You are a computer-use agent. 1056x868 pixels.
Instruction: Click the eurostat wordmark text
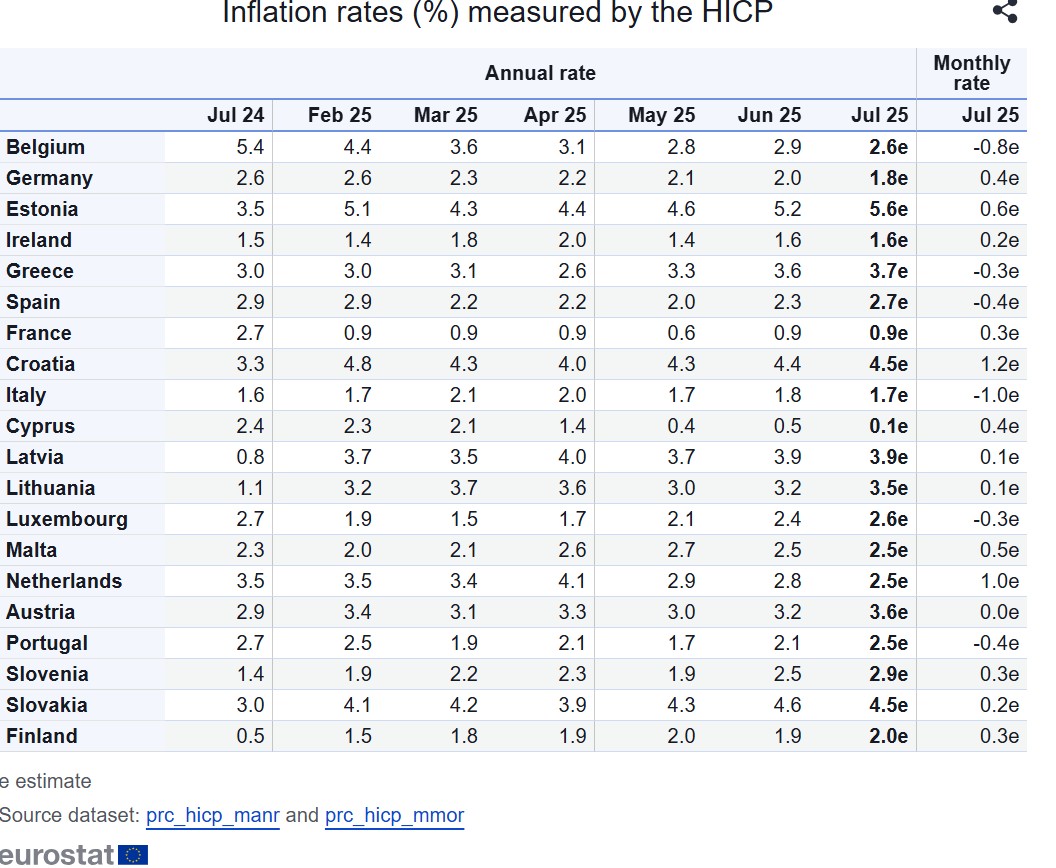[57, 855]
